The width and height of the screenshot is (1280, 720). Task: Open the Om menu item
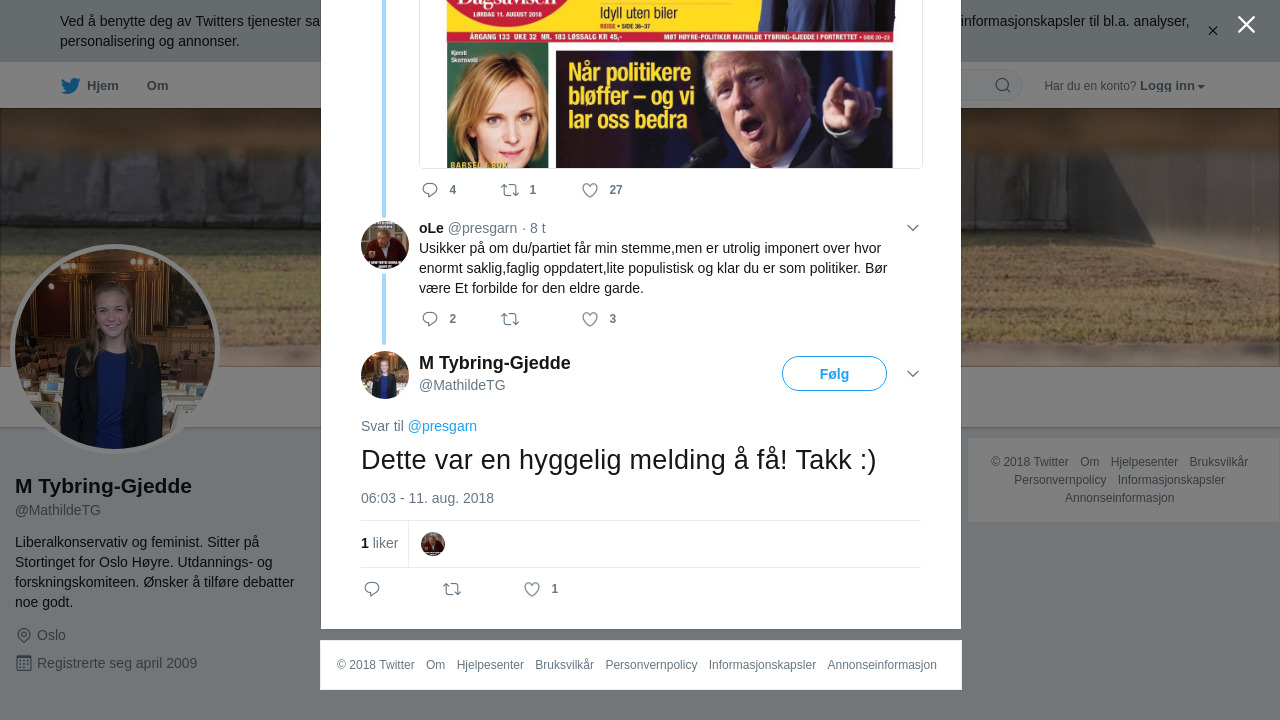click(157, 86)
